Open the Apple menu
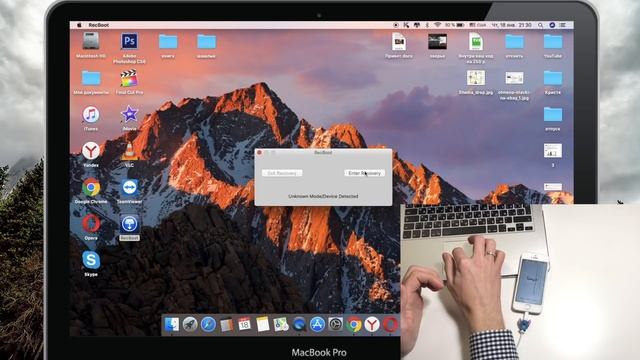 79,25
